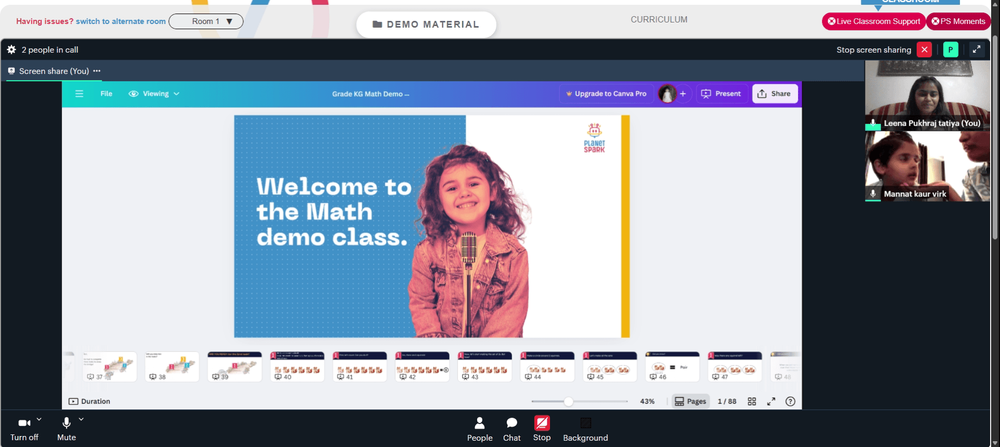Select slide thumbnail 39

tap(234, 367)
